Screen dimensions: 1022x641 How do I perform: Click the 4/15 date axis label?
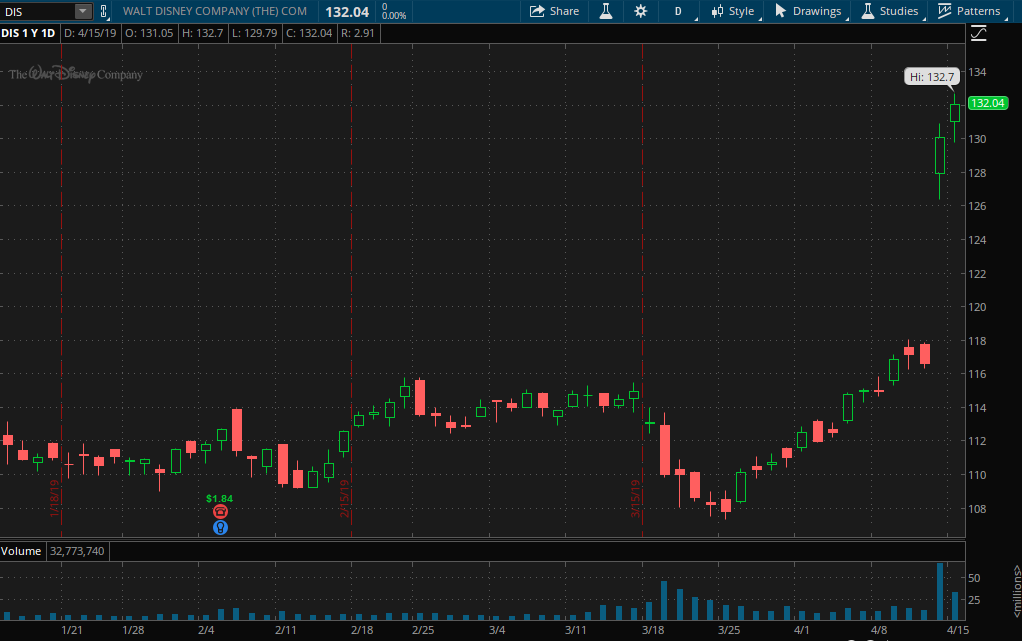pyautogui.click(x=957, y=630)
